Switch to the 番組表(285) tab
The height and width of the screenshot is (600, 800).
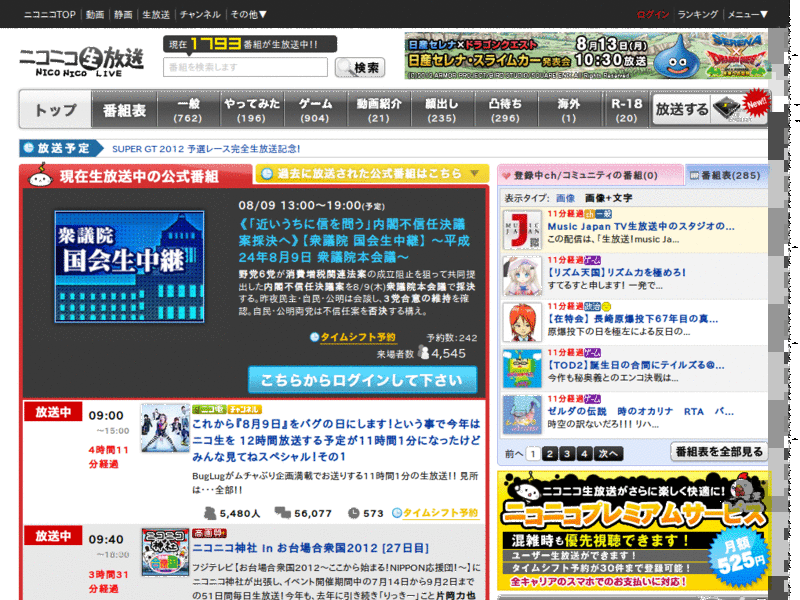[x=726, y=175]
